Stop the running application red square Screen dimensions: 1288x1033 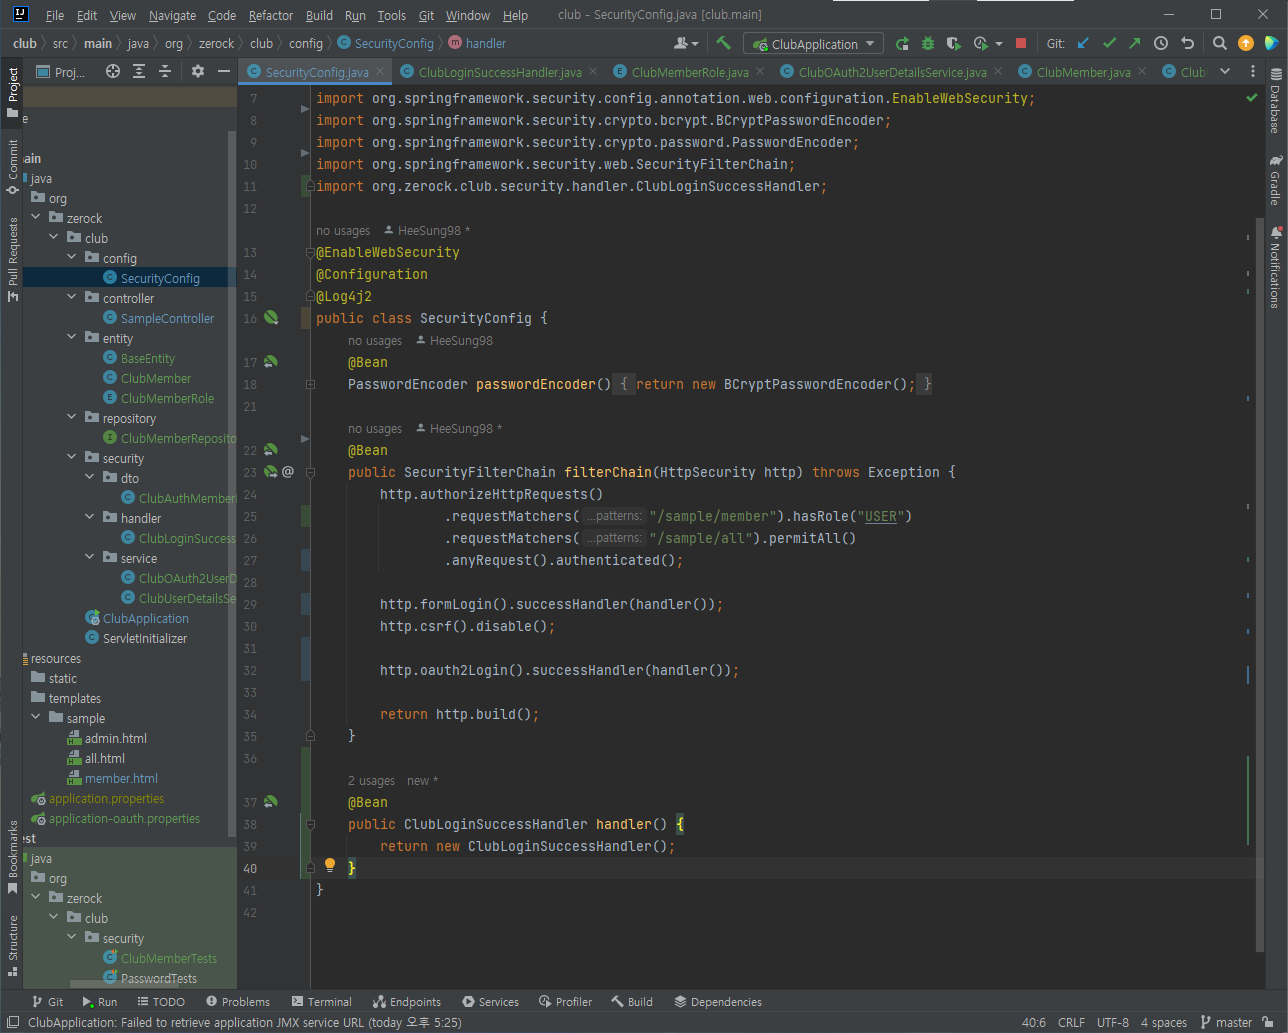(x=1021, y=43)
